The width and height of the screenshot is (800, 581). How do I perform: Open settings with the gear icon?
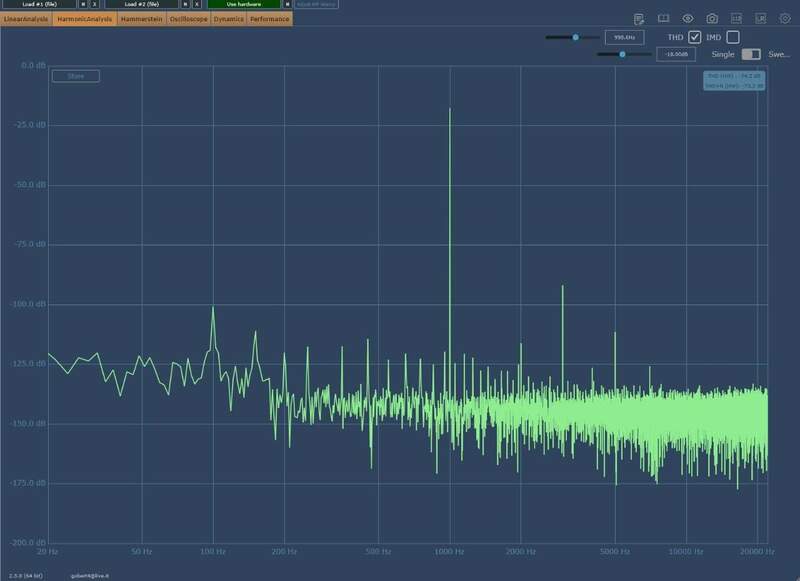tap(785, 19)
